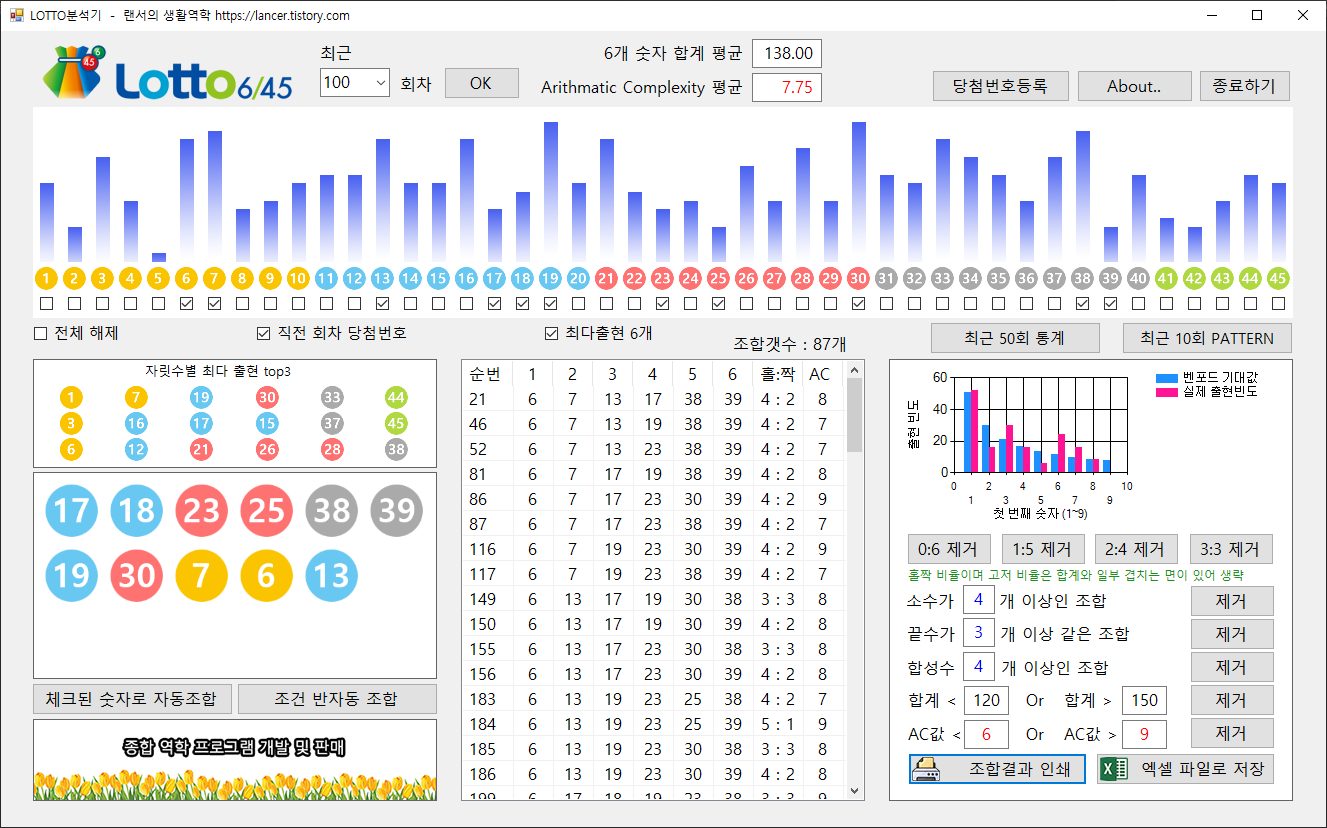Screen dimensions: 1327x828
Task: Click large blue ball 17 in selected numbers
Action: 72,510
